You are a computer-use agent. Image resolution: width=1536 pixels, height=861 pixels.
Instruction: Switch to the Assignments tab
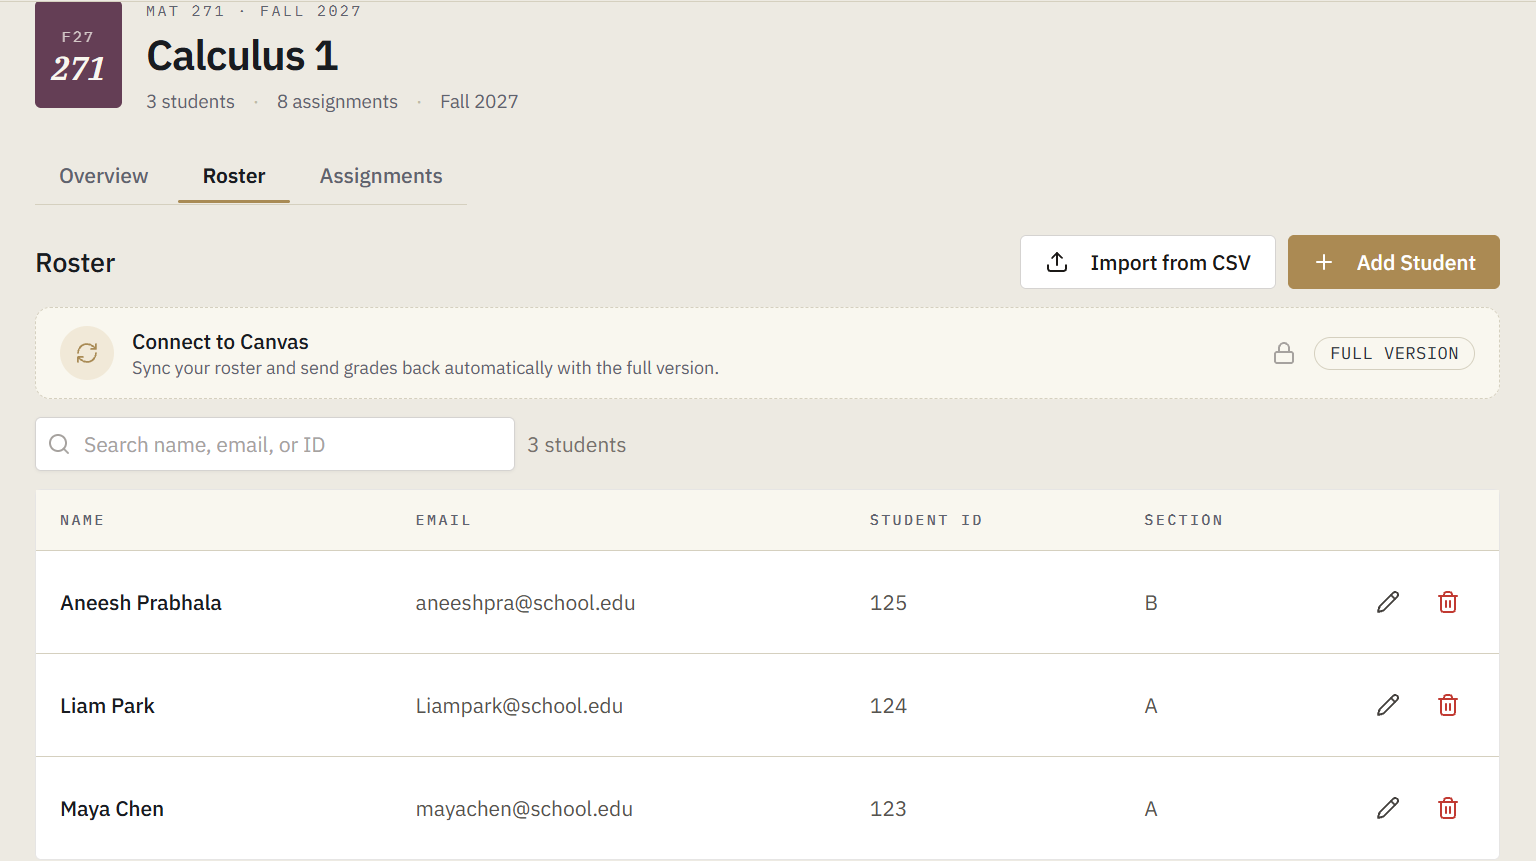point(381,176)
